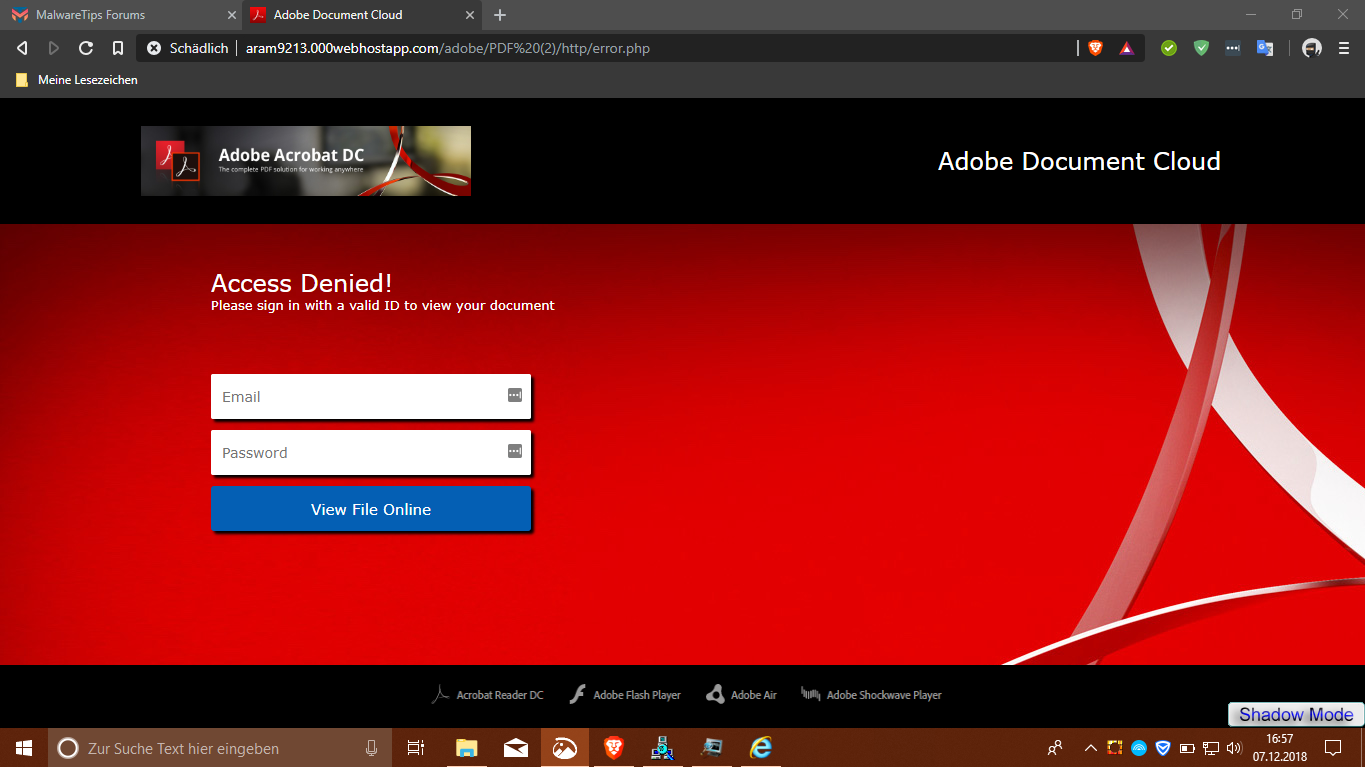Expand hidden system tray icons

tap(1091, 748)
